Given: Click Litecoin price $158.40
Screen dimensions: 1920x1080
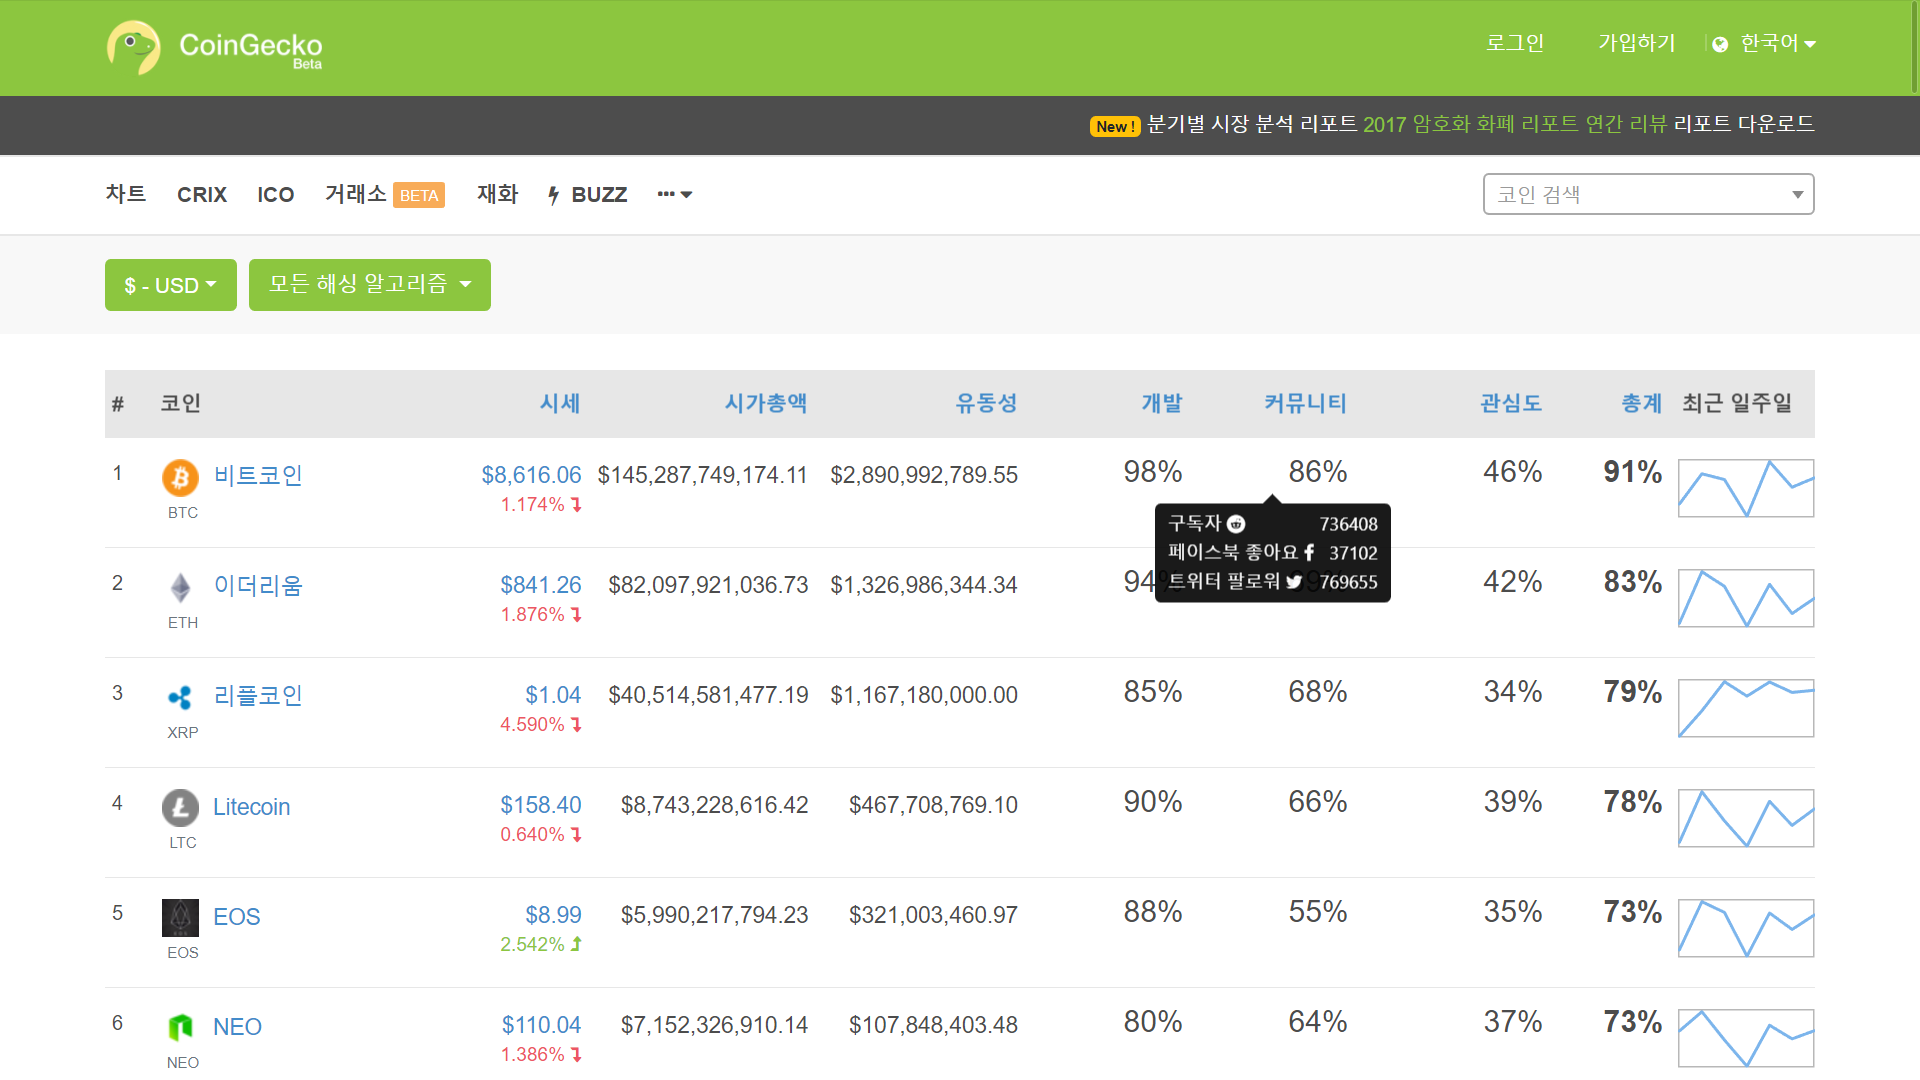Looking at the screenshot, I should [541, 805].
